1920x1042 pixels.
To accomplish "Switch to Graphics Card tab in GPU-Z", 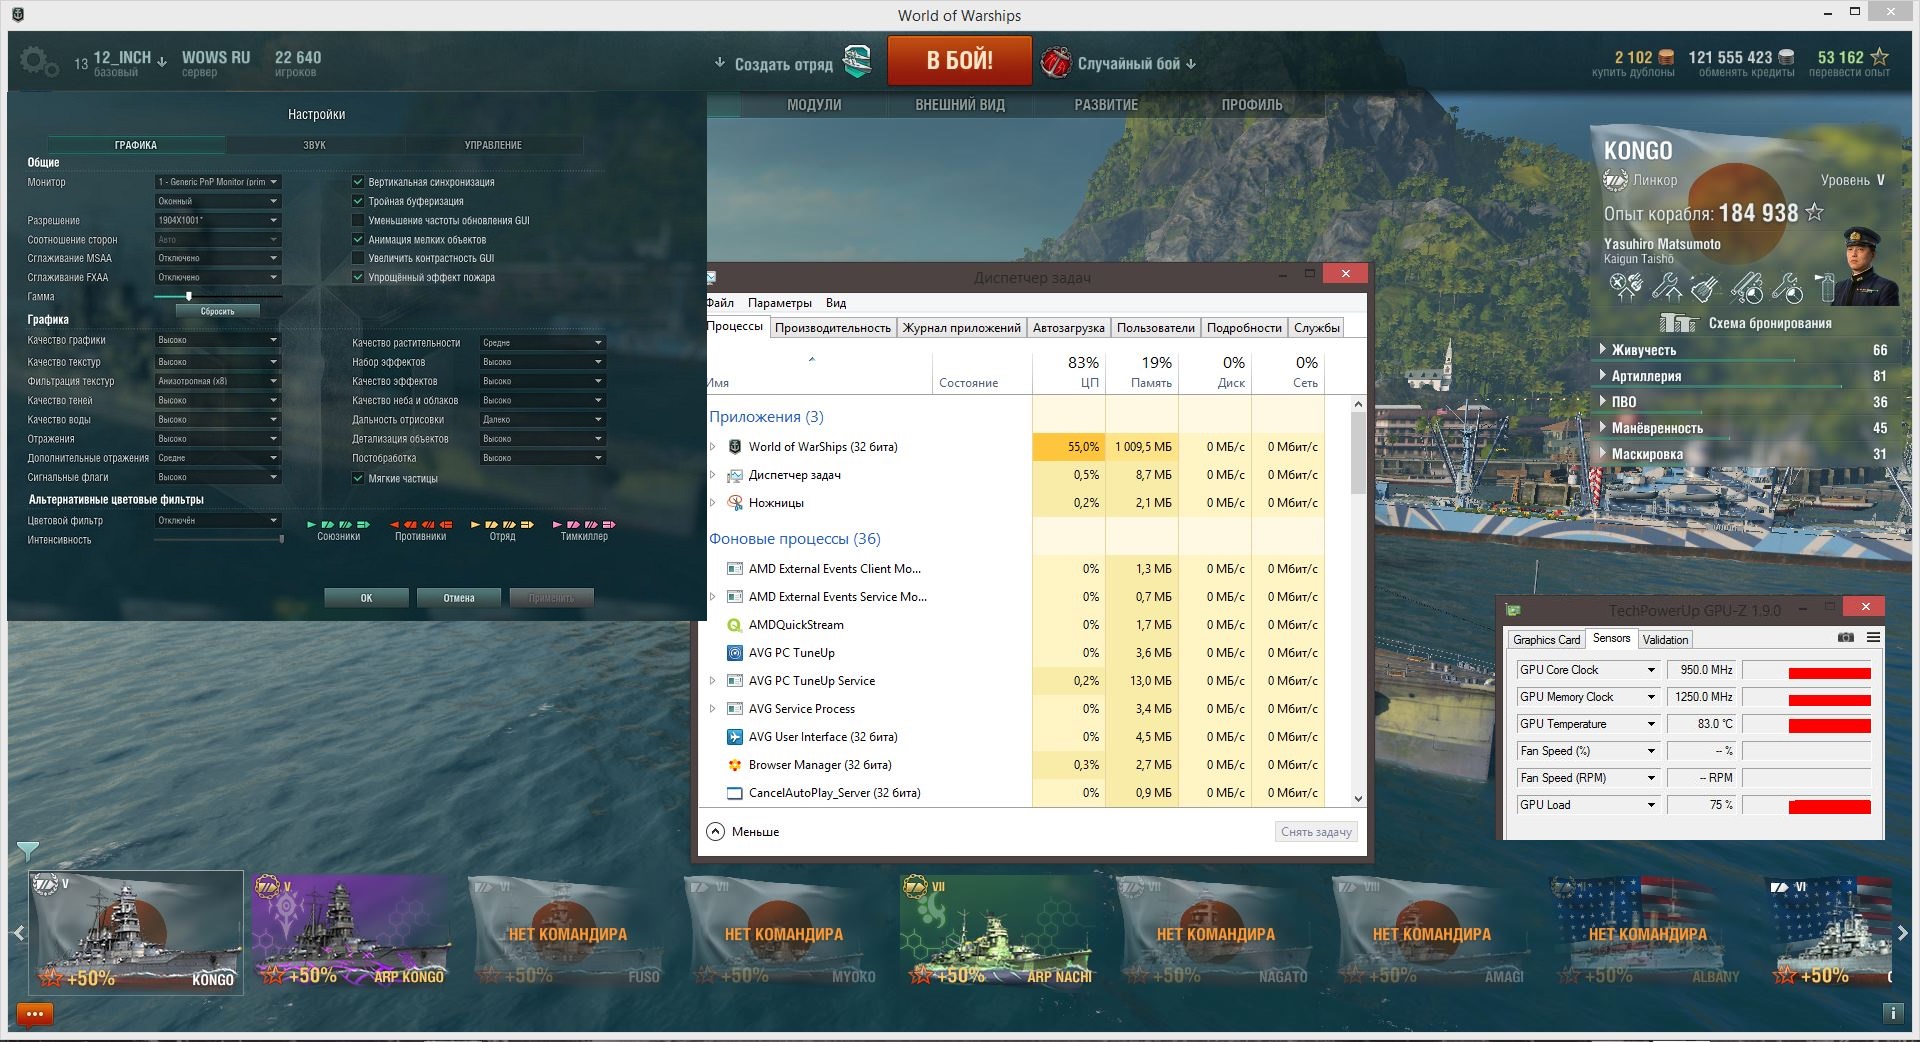I will (x=1546, y=640).
